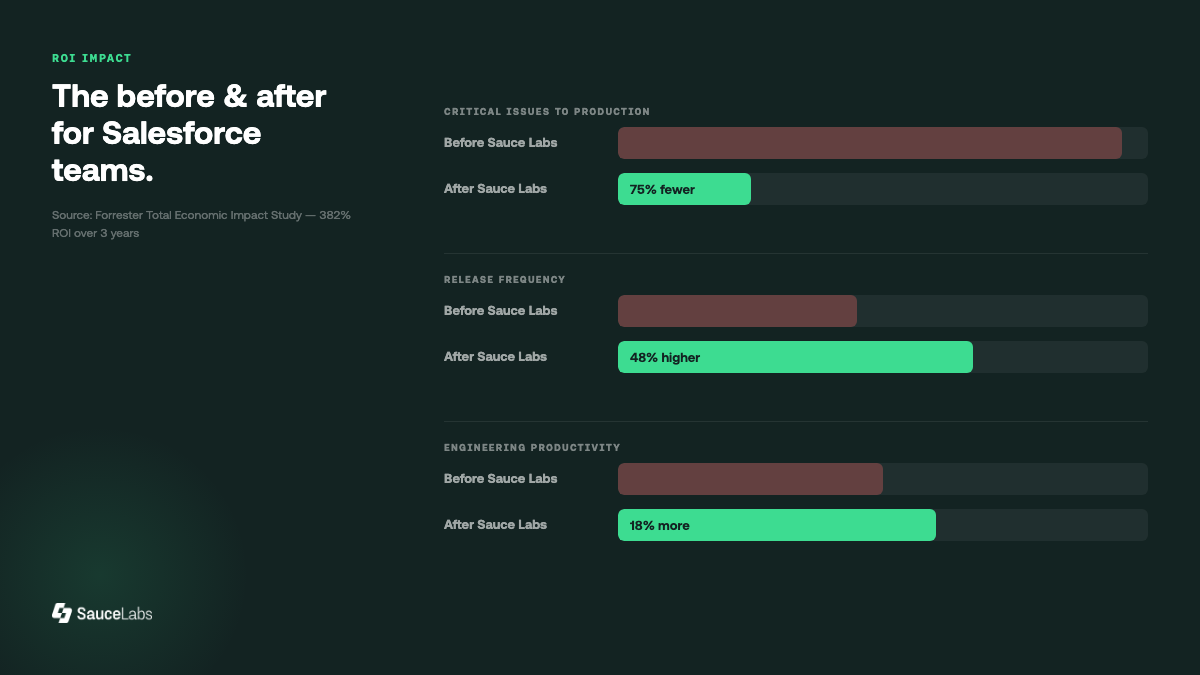Click 'Before Sauce Labs' under Engineering Productivity
1200x675 pixels.
[x=501, y=479]
